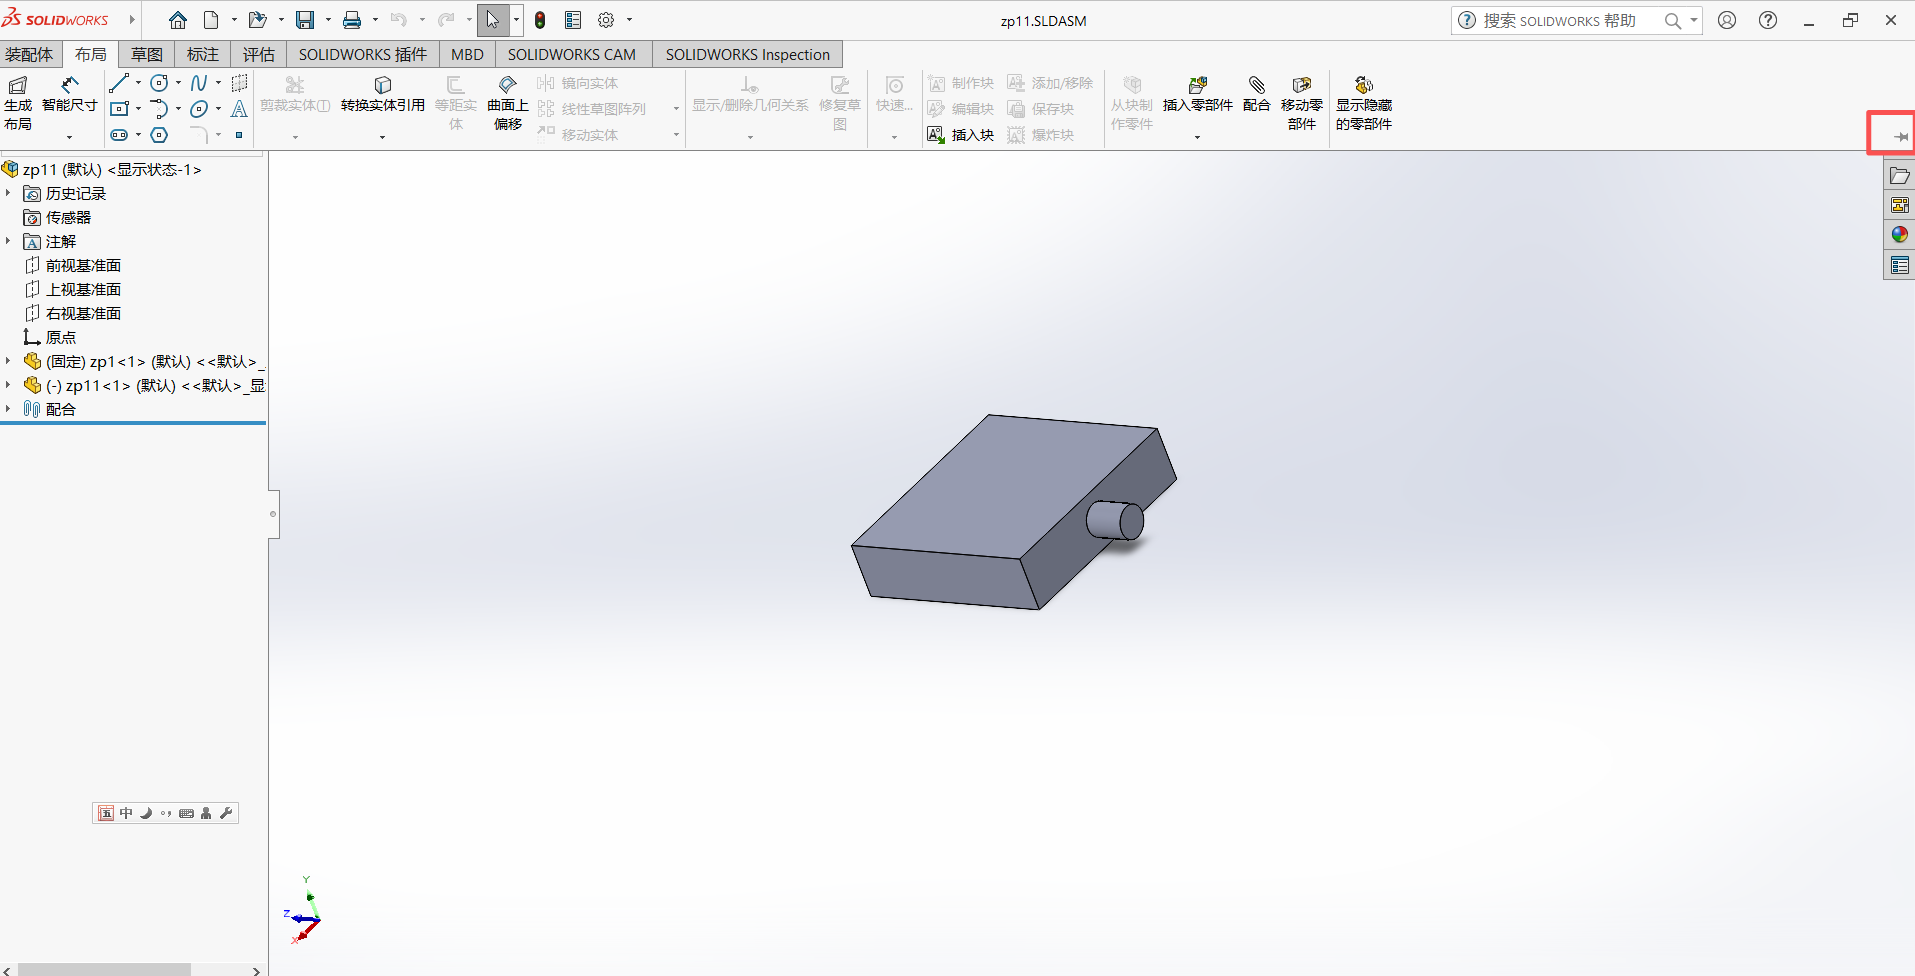Open the SOLIDWORKS CAM tab

571,55
